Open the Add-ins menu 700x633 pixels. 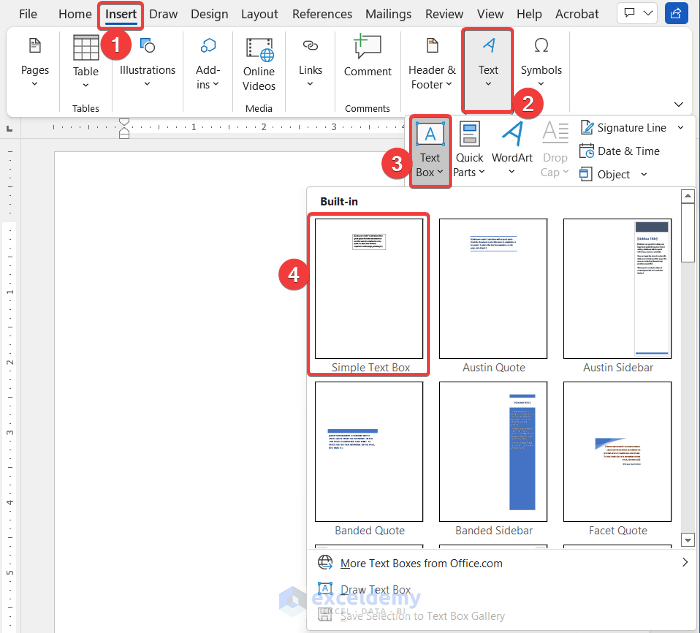pos(208,64)
